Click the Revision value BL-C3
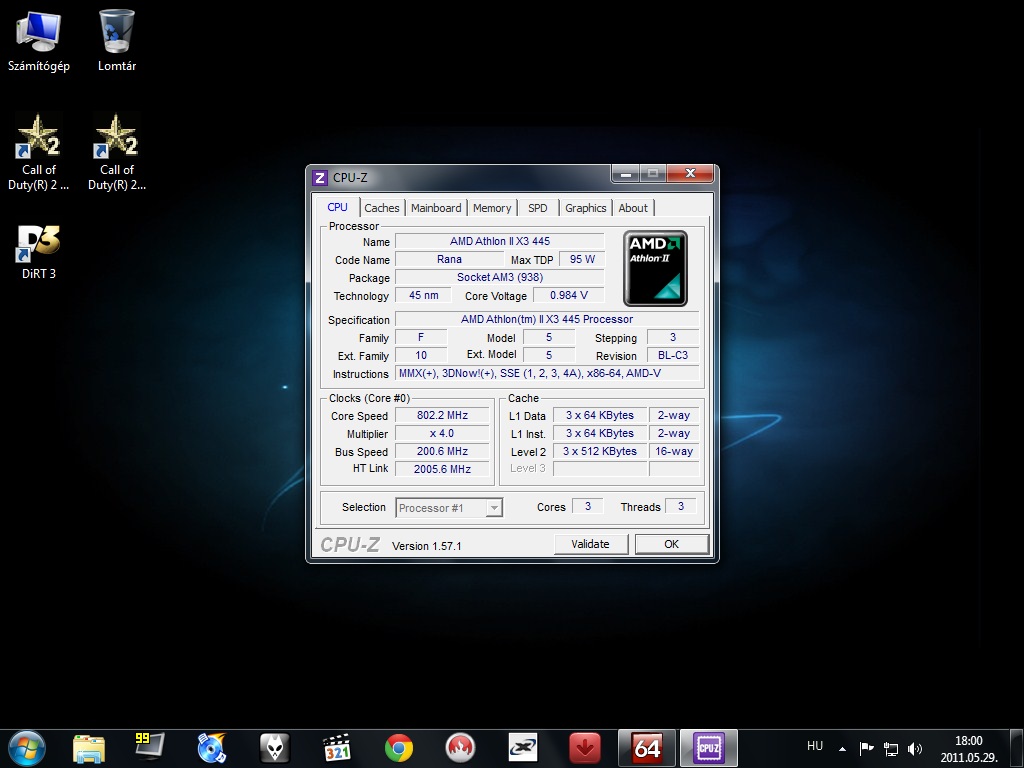1024x768 pixels. [x=673, y=355]
